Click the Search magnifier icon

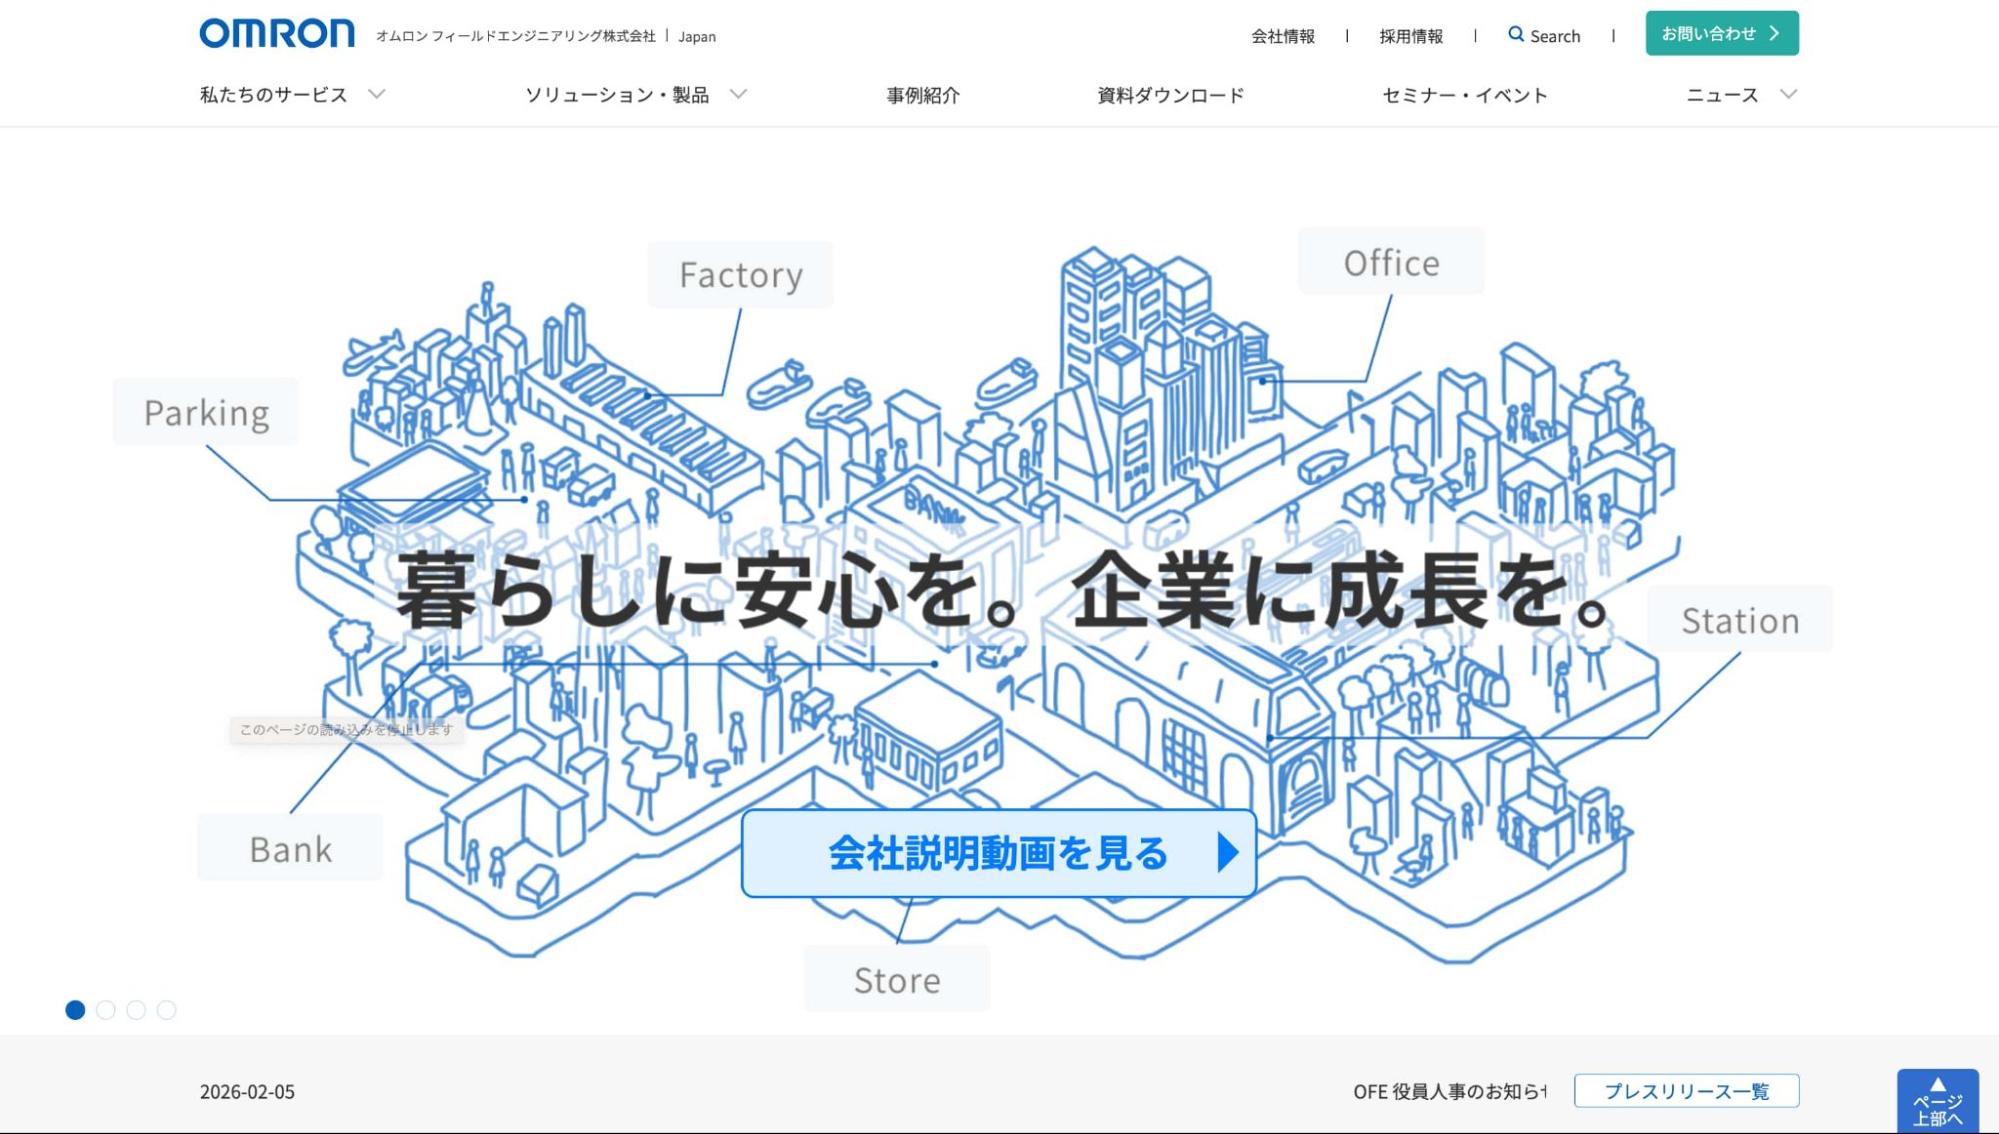[x=1516, y=34]
